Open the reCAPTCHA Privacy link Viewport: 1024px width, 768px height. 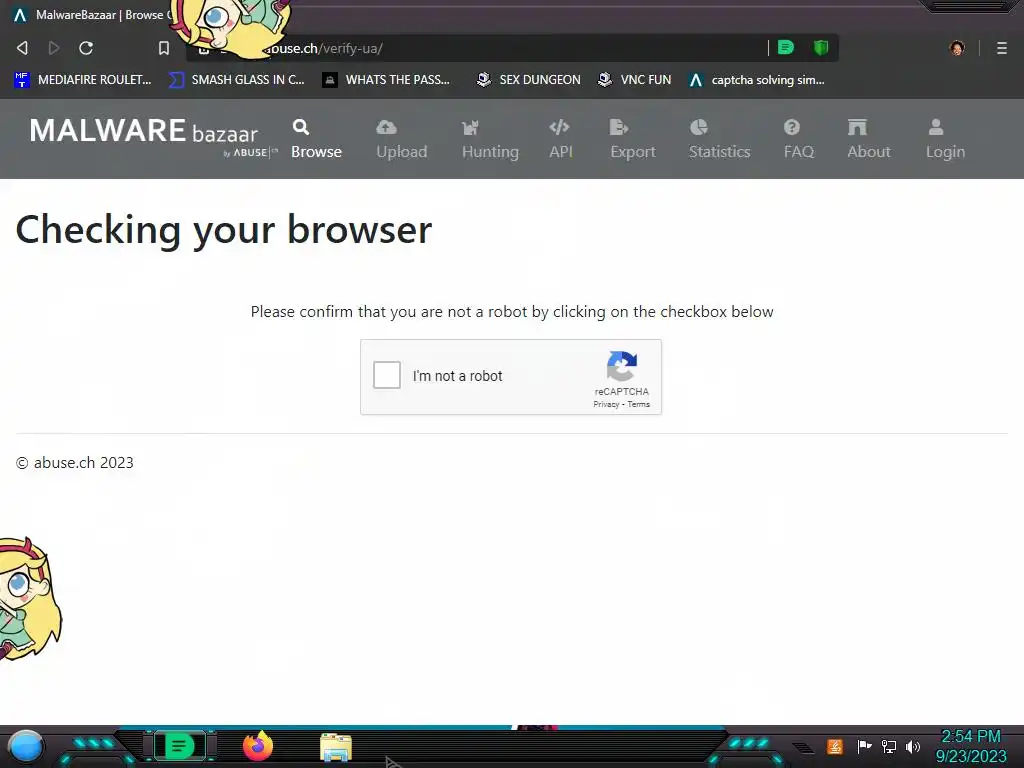click(606, 404)
